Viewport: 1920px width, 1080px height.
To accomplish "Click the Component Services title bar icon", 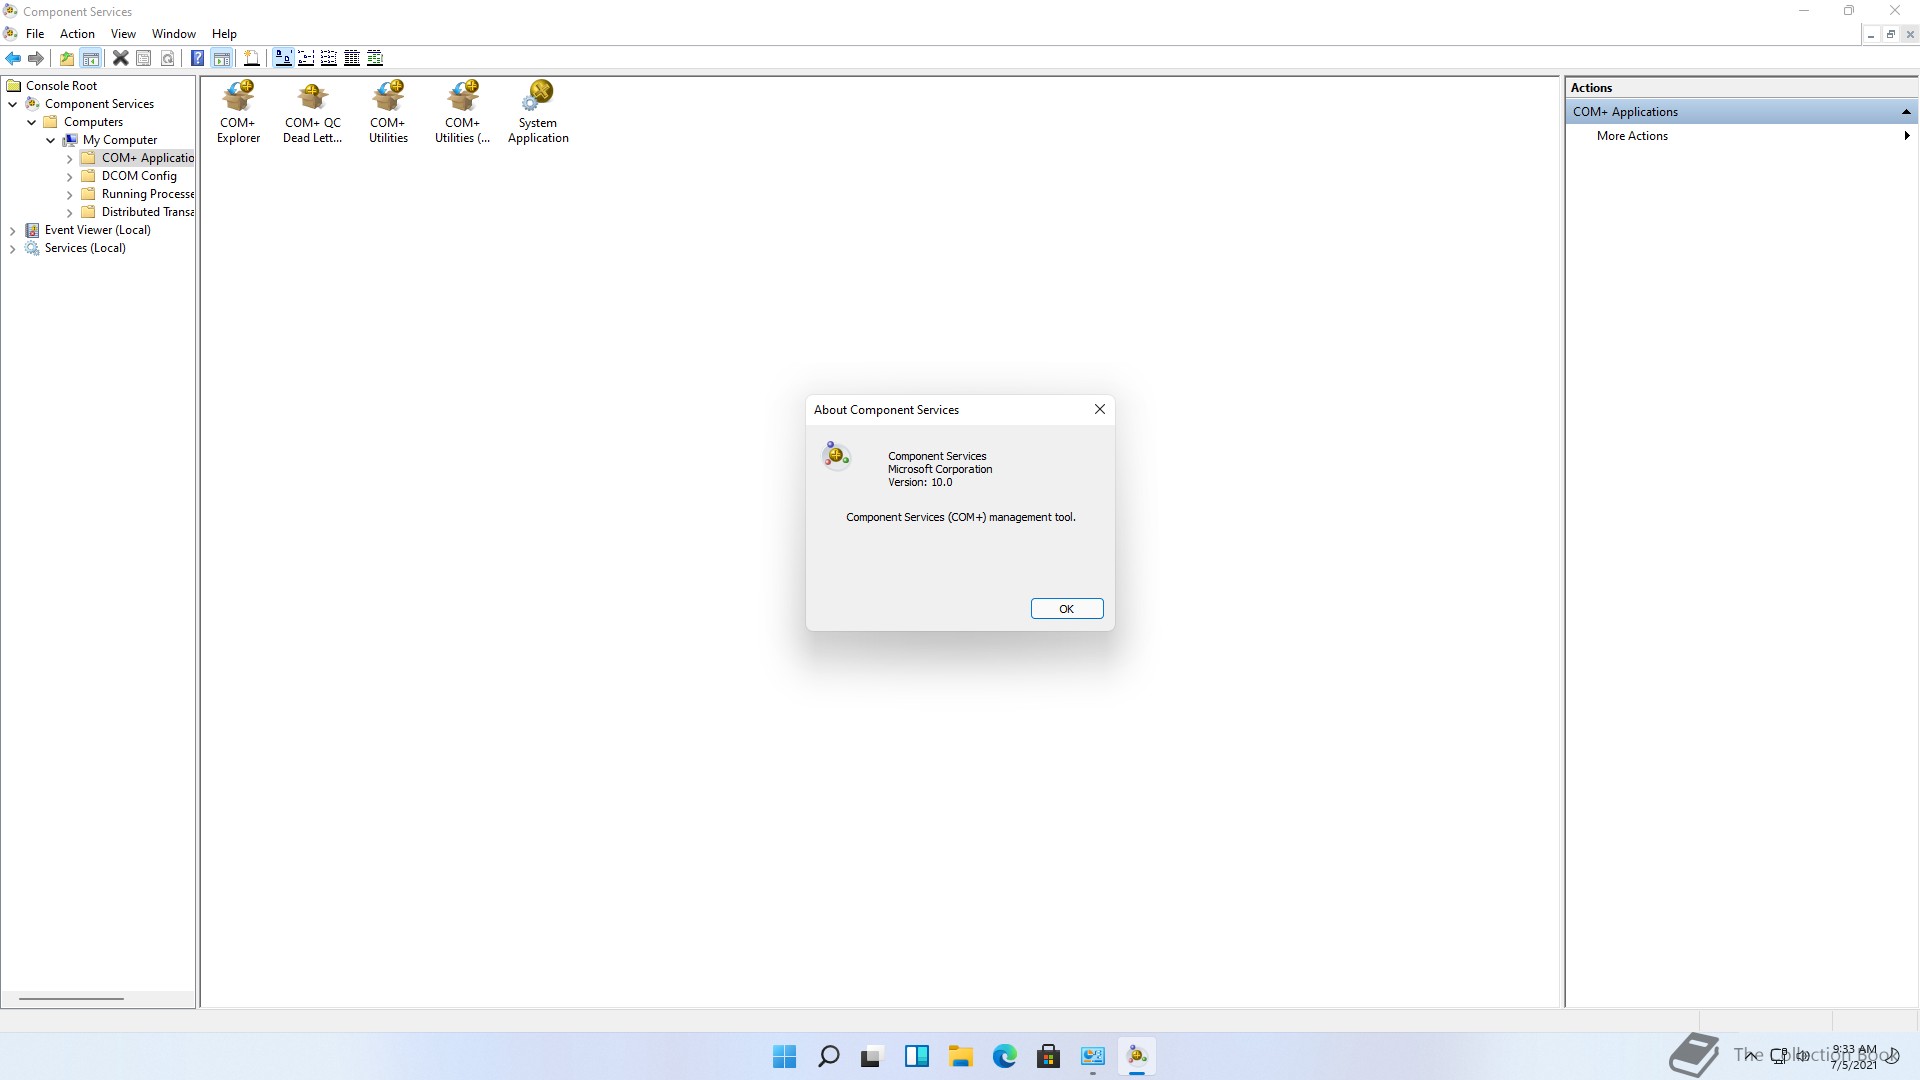I will pos(10,11).
